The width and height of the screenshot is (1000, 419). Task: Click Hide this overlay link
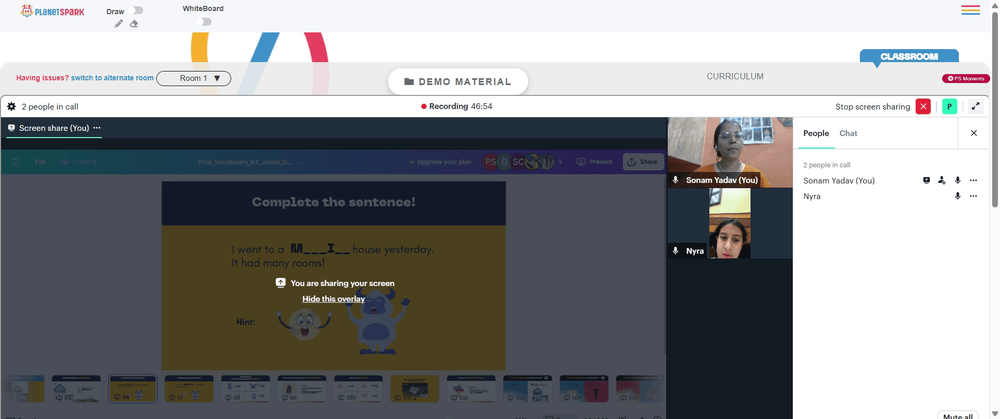click(x=334, y=298)
